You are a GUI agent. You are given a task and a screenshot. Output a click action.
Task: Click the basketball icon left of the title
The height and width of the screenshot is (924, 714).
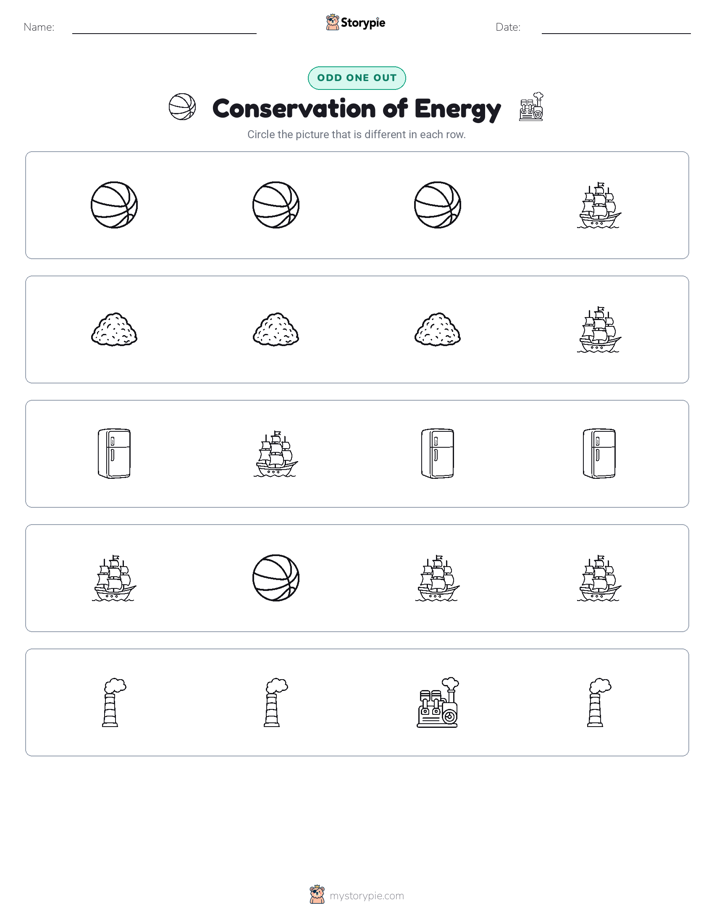pos(182,107)
